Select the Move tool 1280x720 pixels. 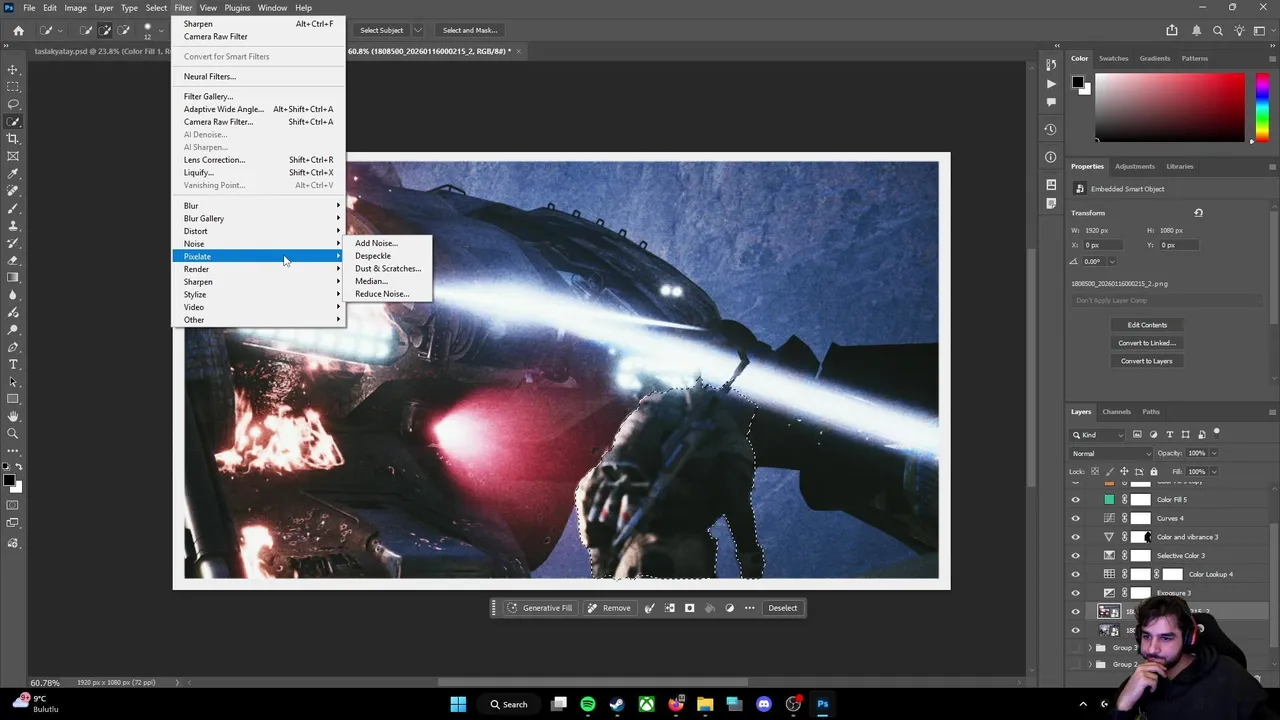pyautogui.click(x=13, y=69)
